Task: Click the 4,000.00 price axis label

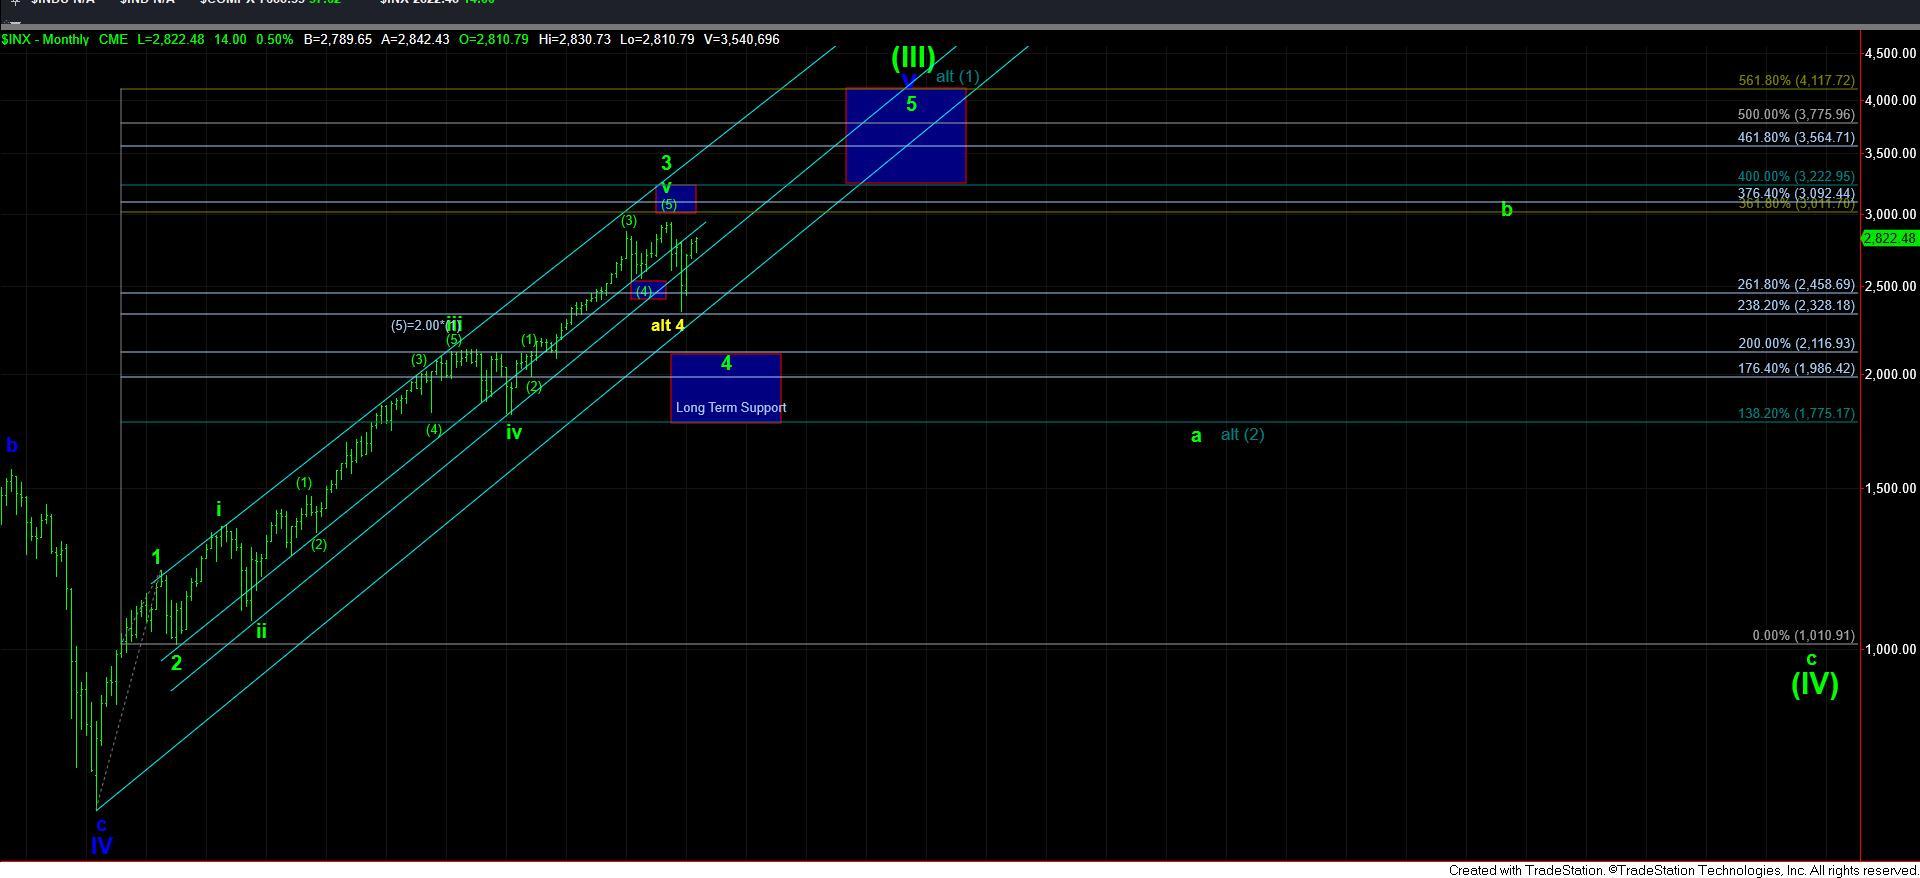Action: click(x=1890, y=100)
